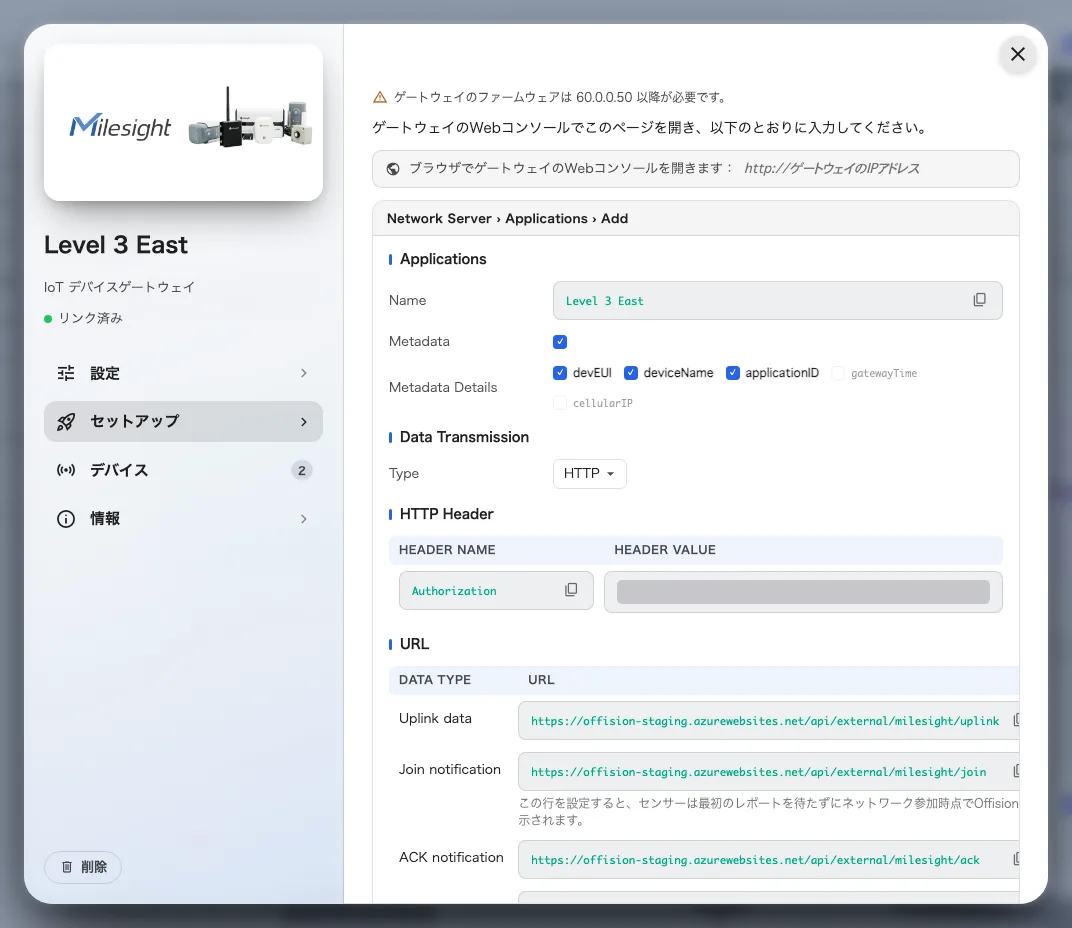Copy the Uplink data URL
Screen dimensions: 1072x928
click(1016, 720)
